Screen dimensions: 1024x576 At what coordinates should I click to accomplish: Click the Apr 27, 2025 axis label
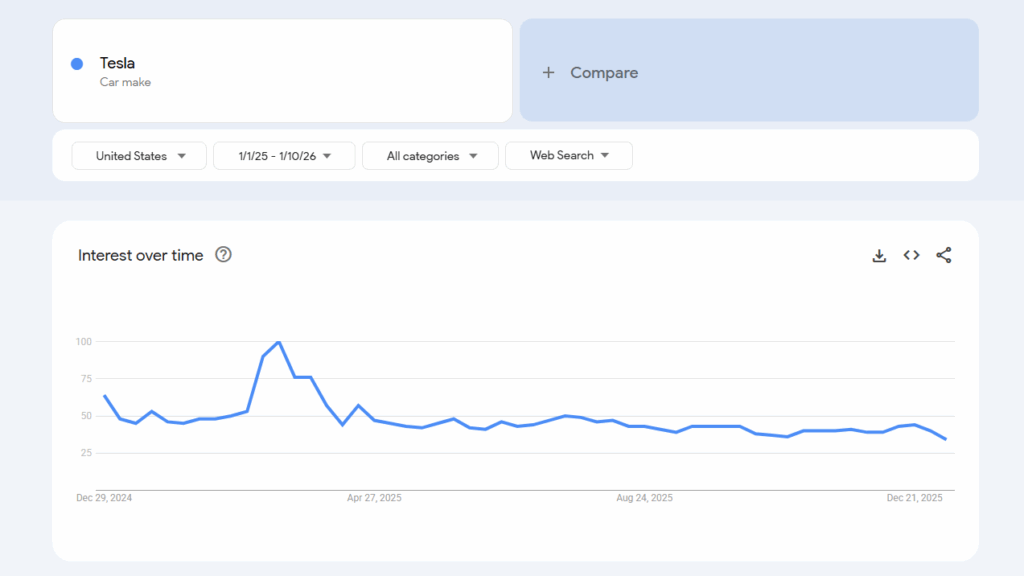point(376,497)
